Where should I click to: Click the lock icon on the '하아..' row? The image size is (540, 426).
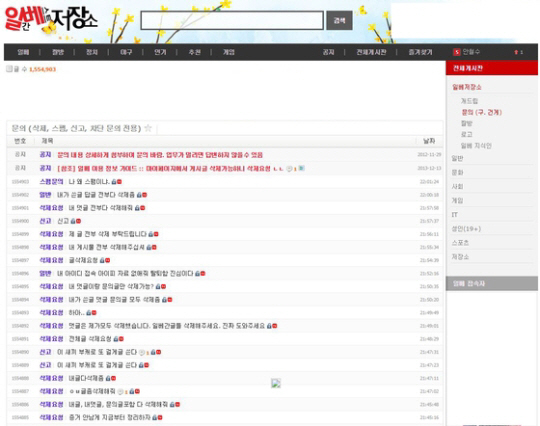tap(89, 312)
